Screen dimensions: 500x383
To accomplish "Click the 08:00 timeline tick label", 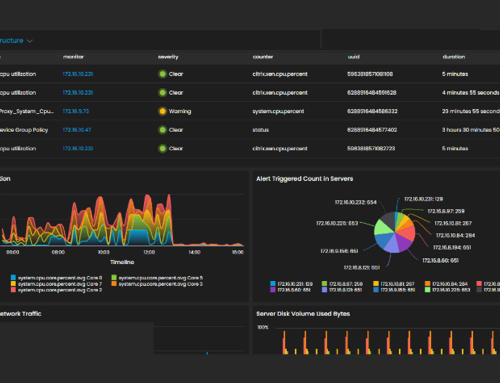I will [x=58, y=252].
